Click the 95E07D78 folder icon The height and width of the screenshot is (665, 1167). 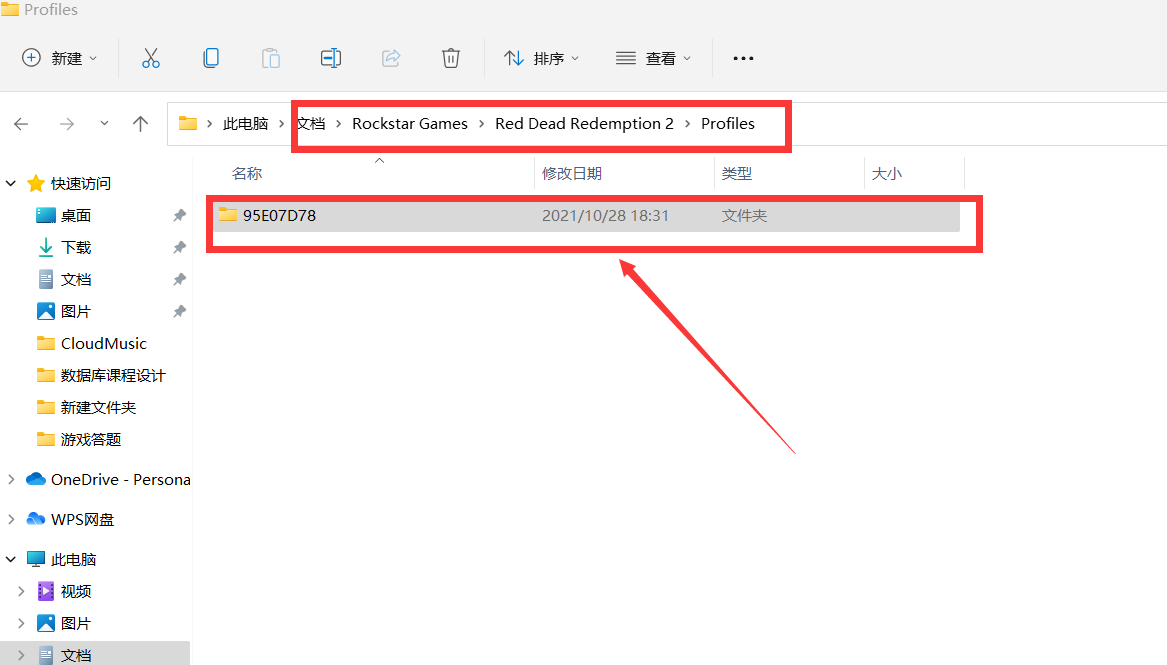click(228, 215)
